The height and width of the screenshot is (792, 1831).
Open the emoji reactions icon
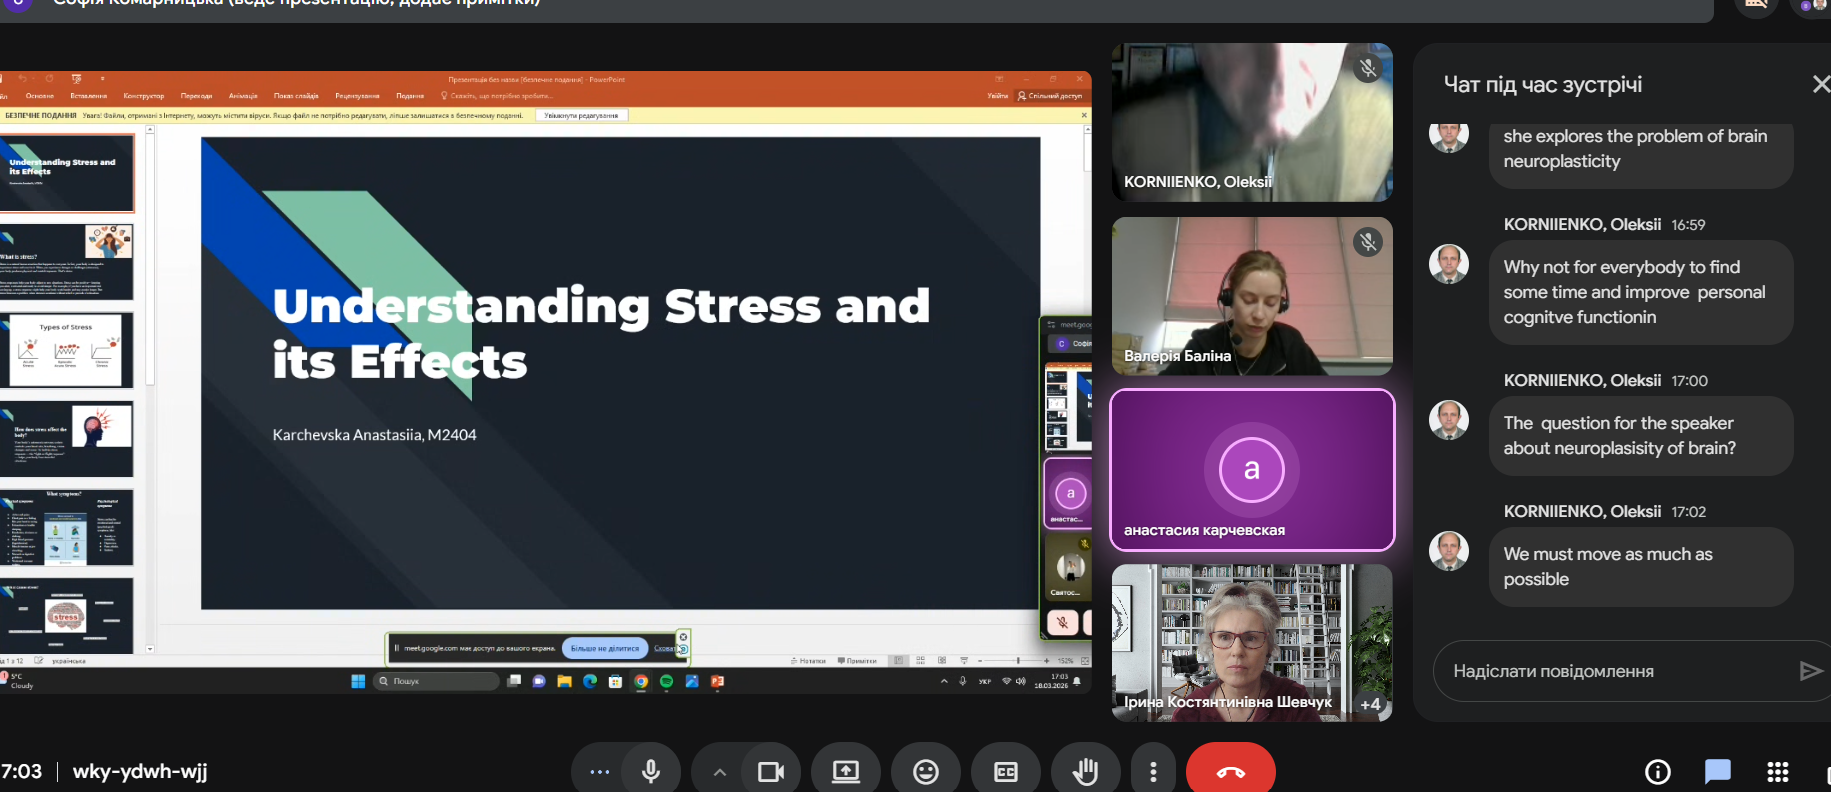click(926, 771)
